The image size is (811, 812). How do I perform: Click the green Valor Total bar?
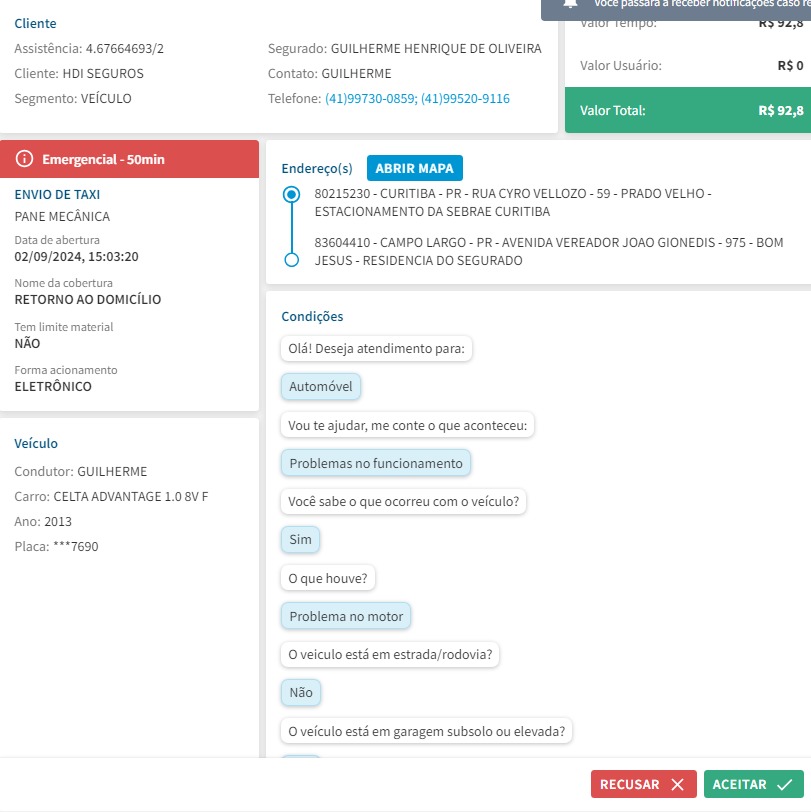pyautogui.click(x=687, y=111)
